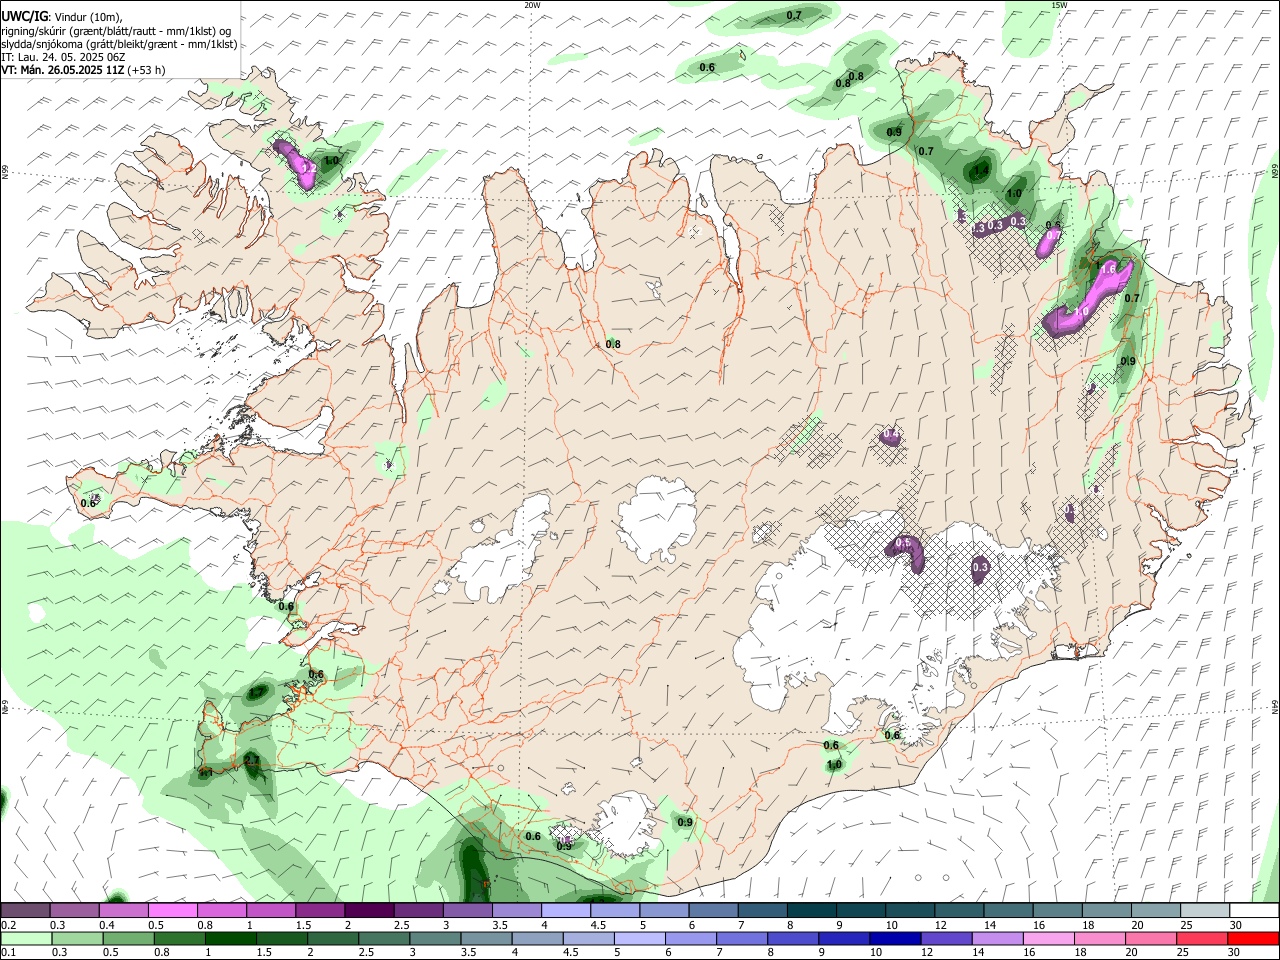Screen dimensions: 1280x960
Task: Pick the light grey 25 snow scale swatch
Action: click(x=1205, y=910)
